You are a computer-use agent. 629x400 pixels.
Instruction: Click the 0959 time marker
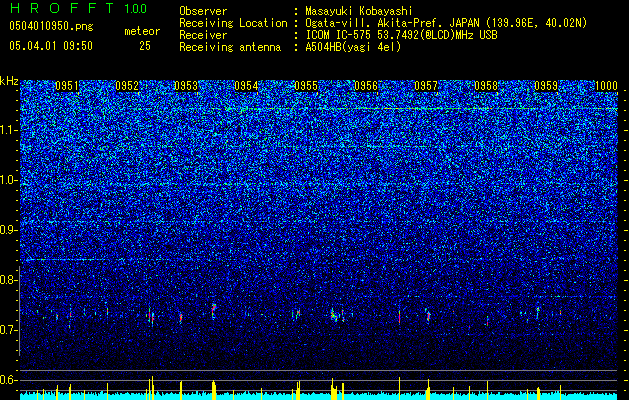coord(546,86)
